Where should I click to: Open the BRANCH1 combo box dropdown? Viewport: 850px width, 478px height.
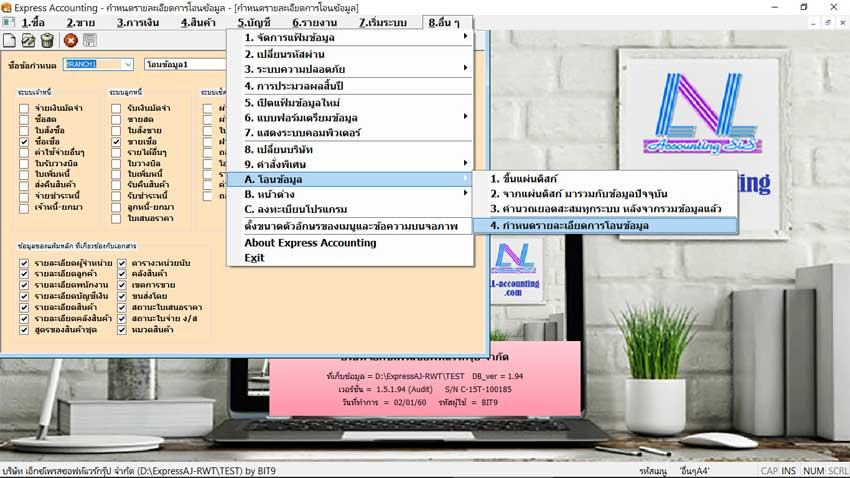point(128,64)
